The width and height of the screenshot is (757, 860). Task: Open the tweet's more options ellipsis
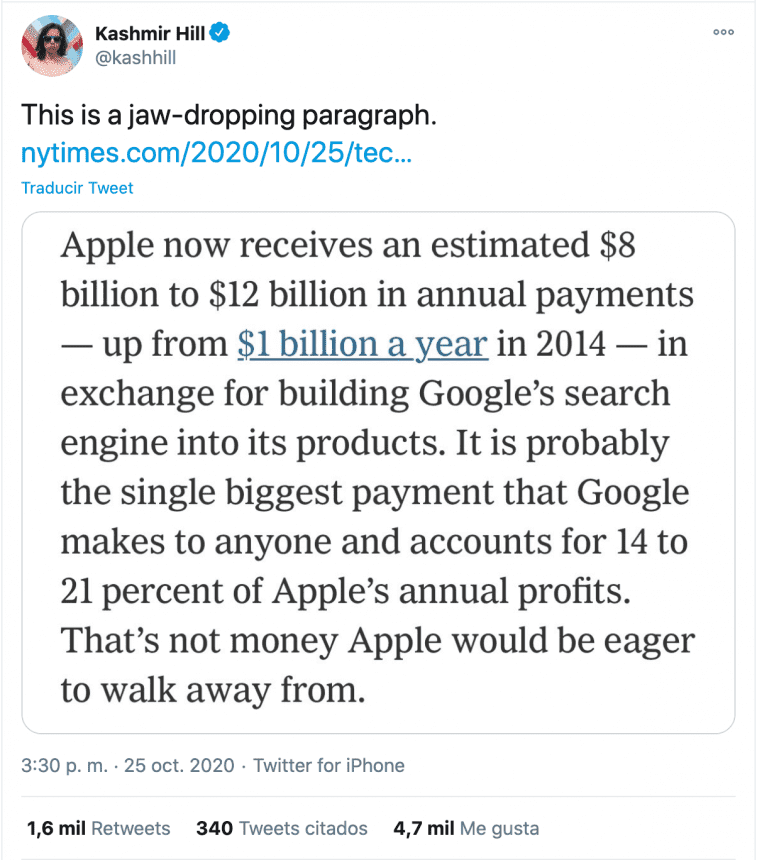[x=723, y=32]
